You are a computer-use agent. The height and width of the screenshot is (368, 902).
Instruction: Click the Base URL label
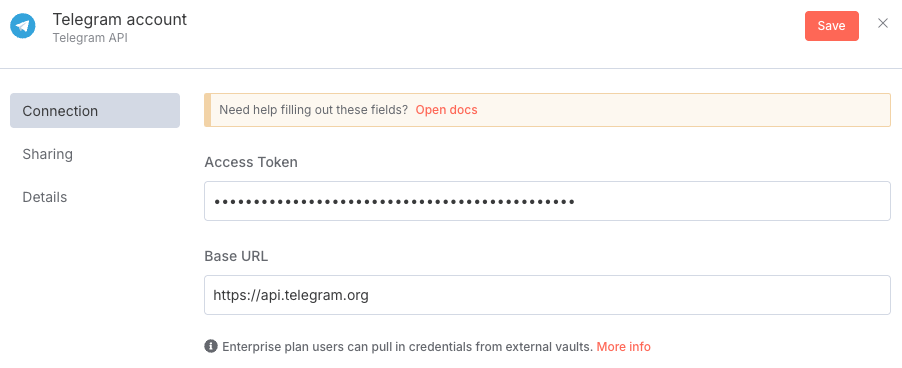[x=236, y=256]
